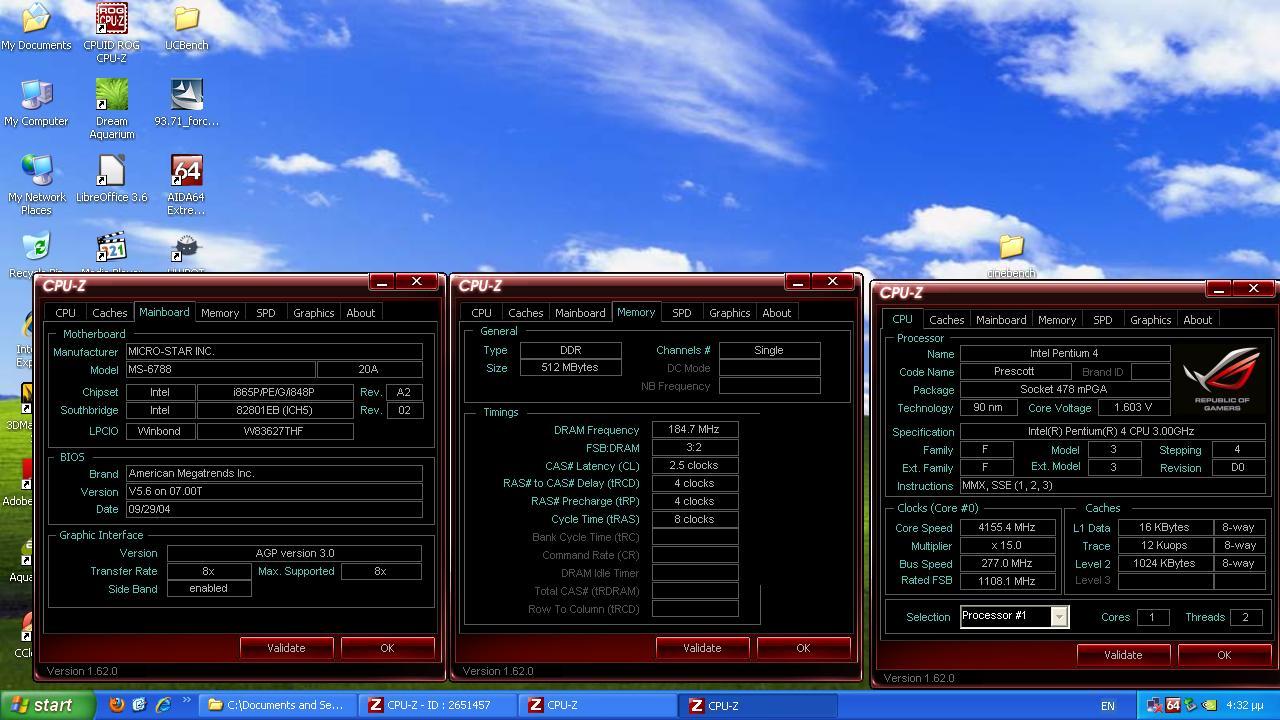Click the AIDA64 system tray icon

coord(1173,705)
